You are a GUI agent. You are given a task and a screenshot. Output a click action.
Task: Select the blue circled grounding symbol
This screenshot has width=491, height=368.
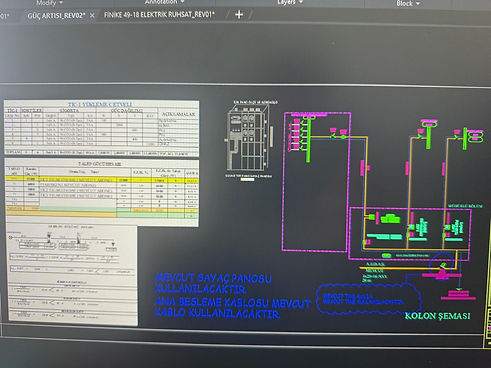(442, 266)
